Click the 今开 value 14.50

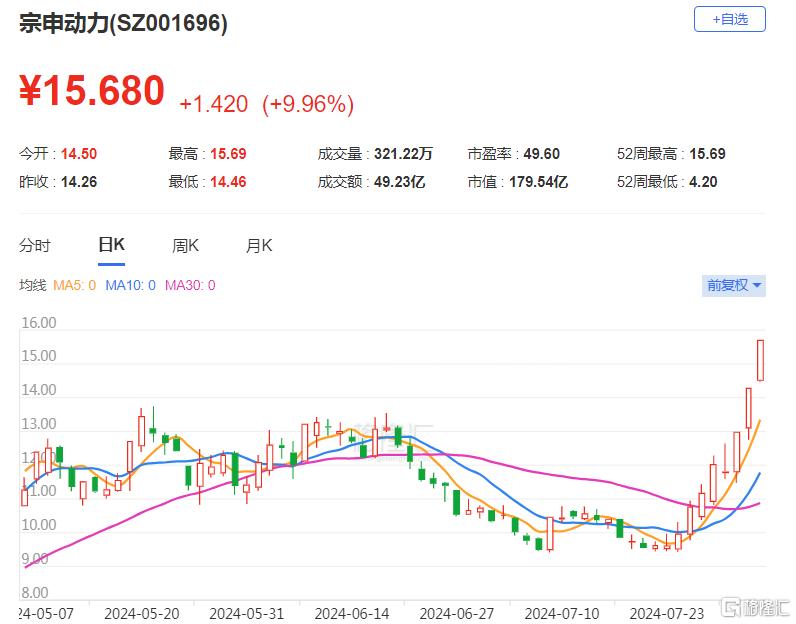coord(79,154)
